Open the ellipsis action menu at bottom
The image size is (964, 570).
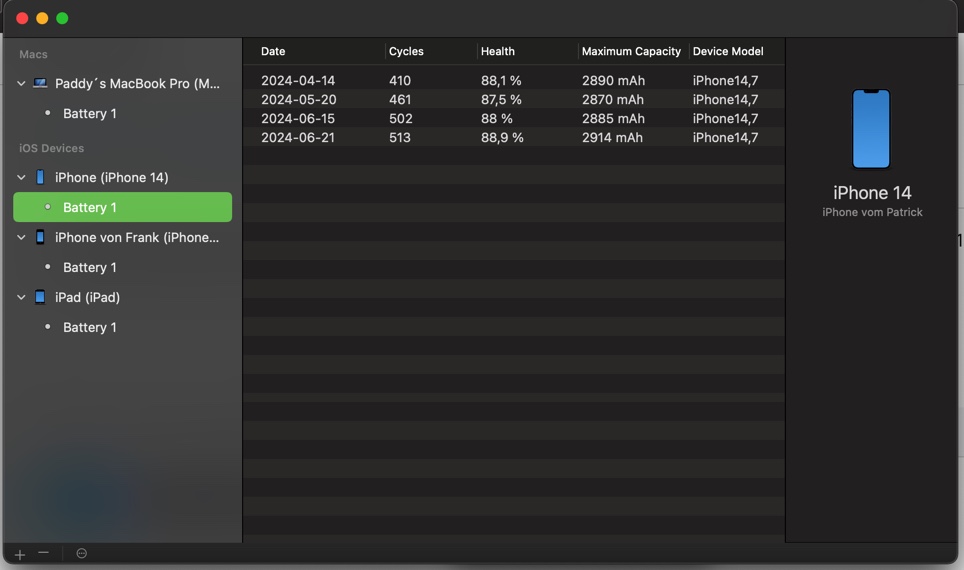(x=82, y=554)
